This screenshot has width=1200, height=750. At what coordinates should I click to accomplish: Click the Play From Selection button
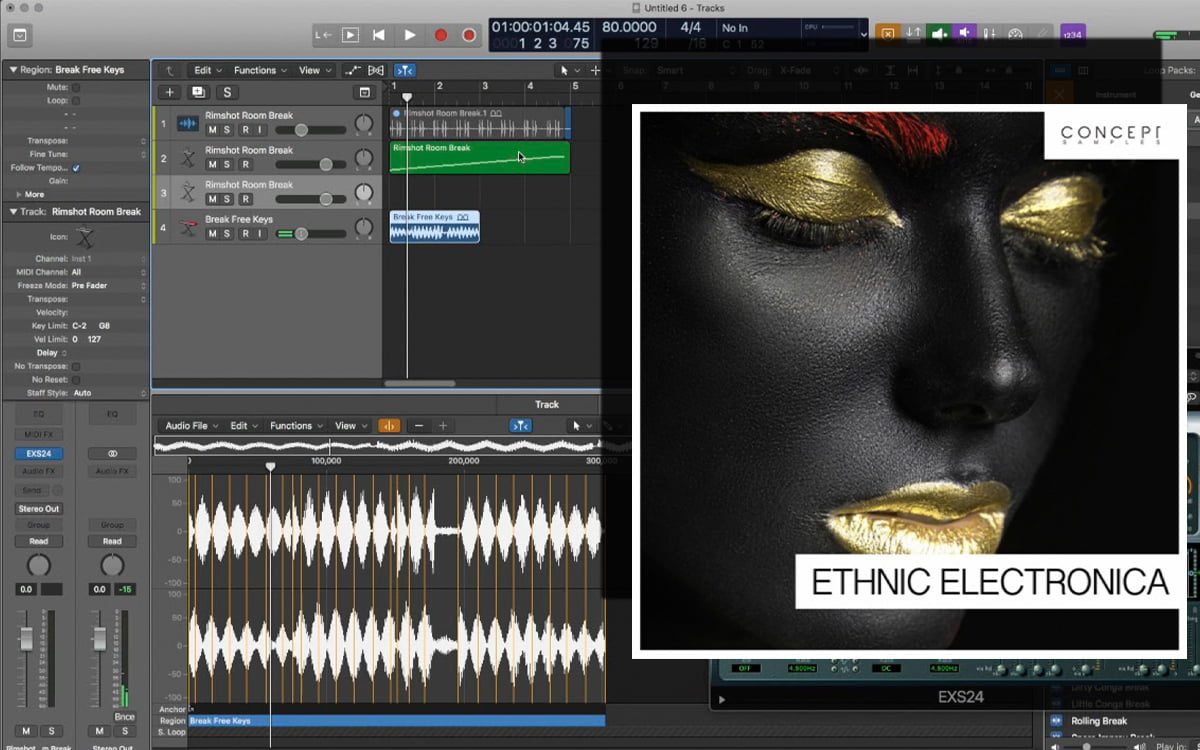350,35
